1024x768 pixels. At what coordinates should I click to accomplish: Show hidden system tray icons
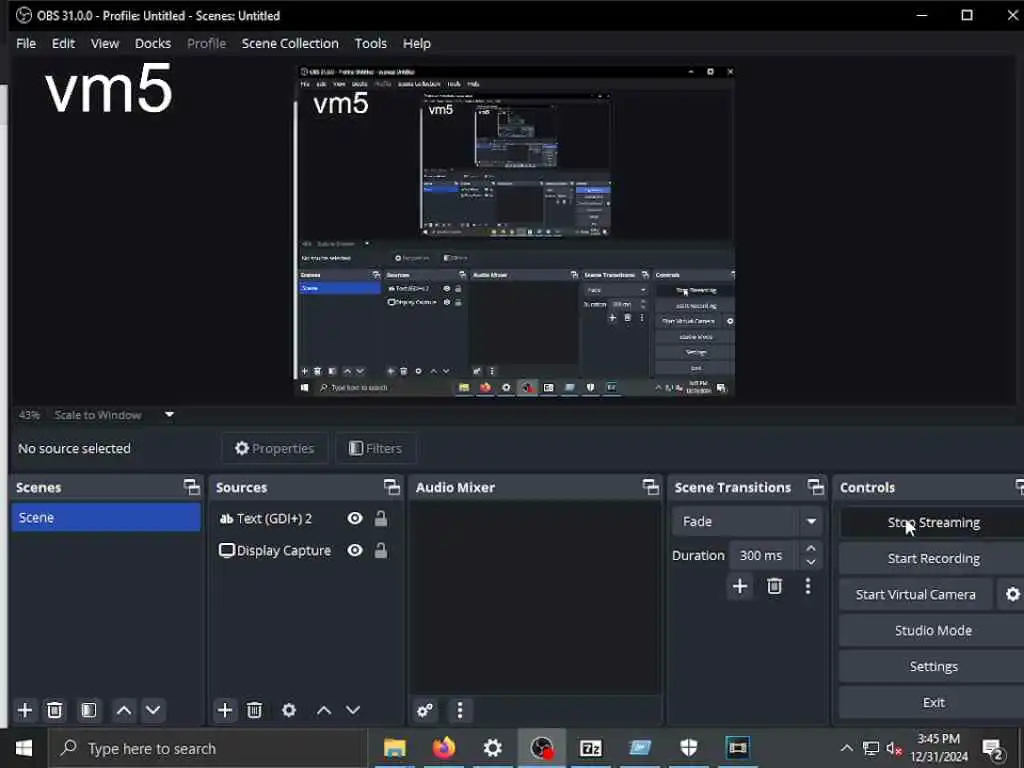(x=846, y=748)
